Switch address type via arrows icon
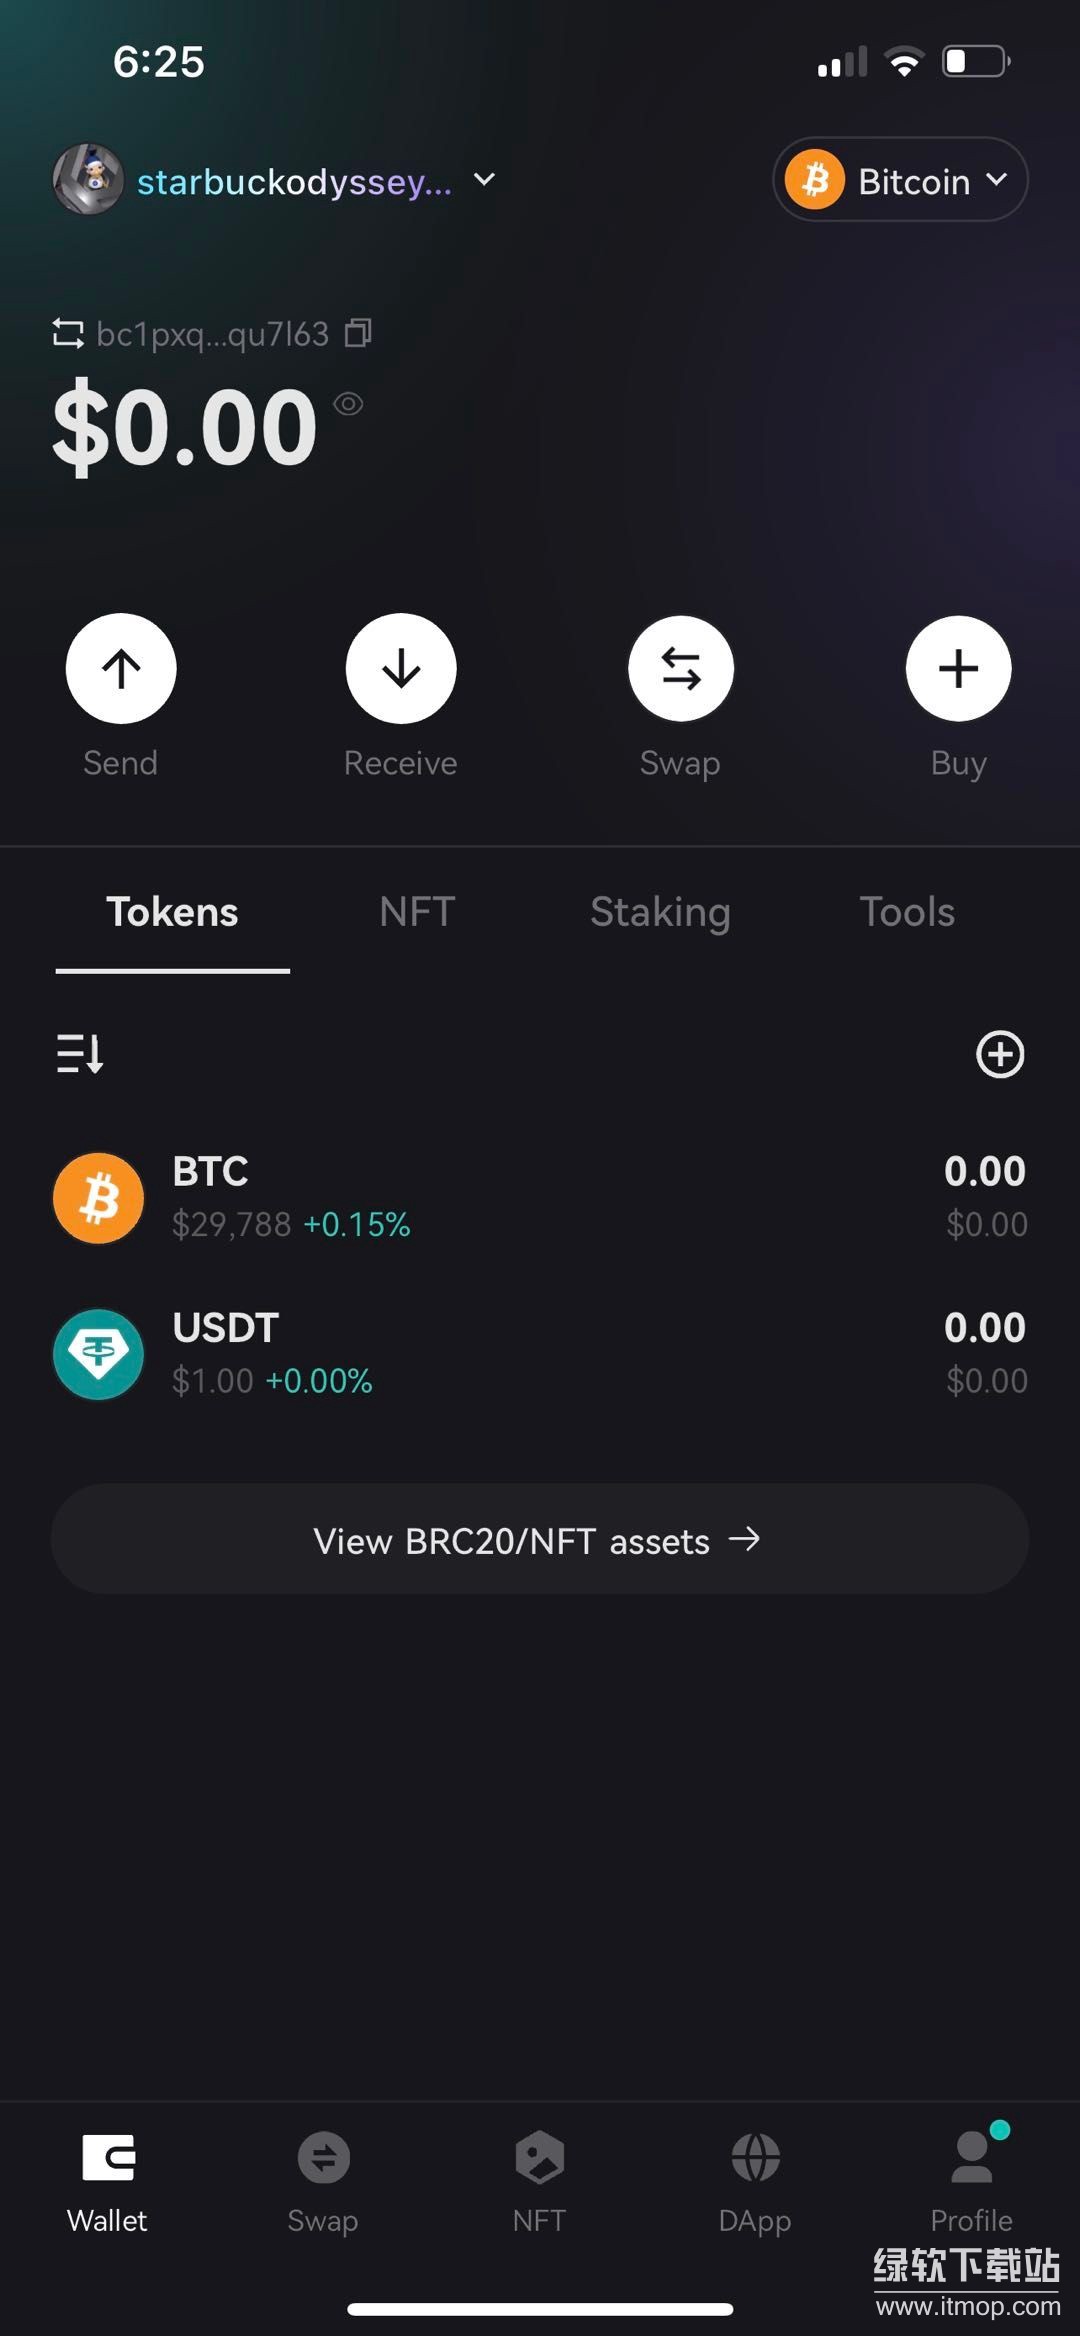Image resolution: width=1080 pixels, height=2336 pixels. 68,333
